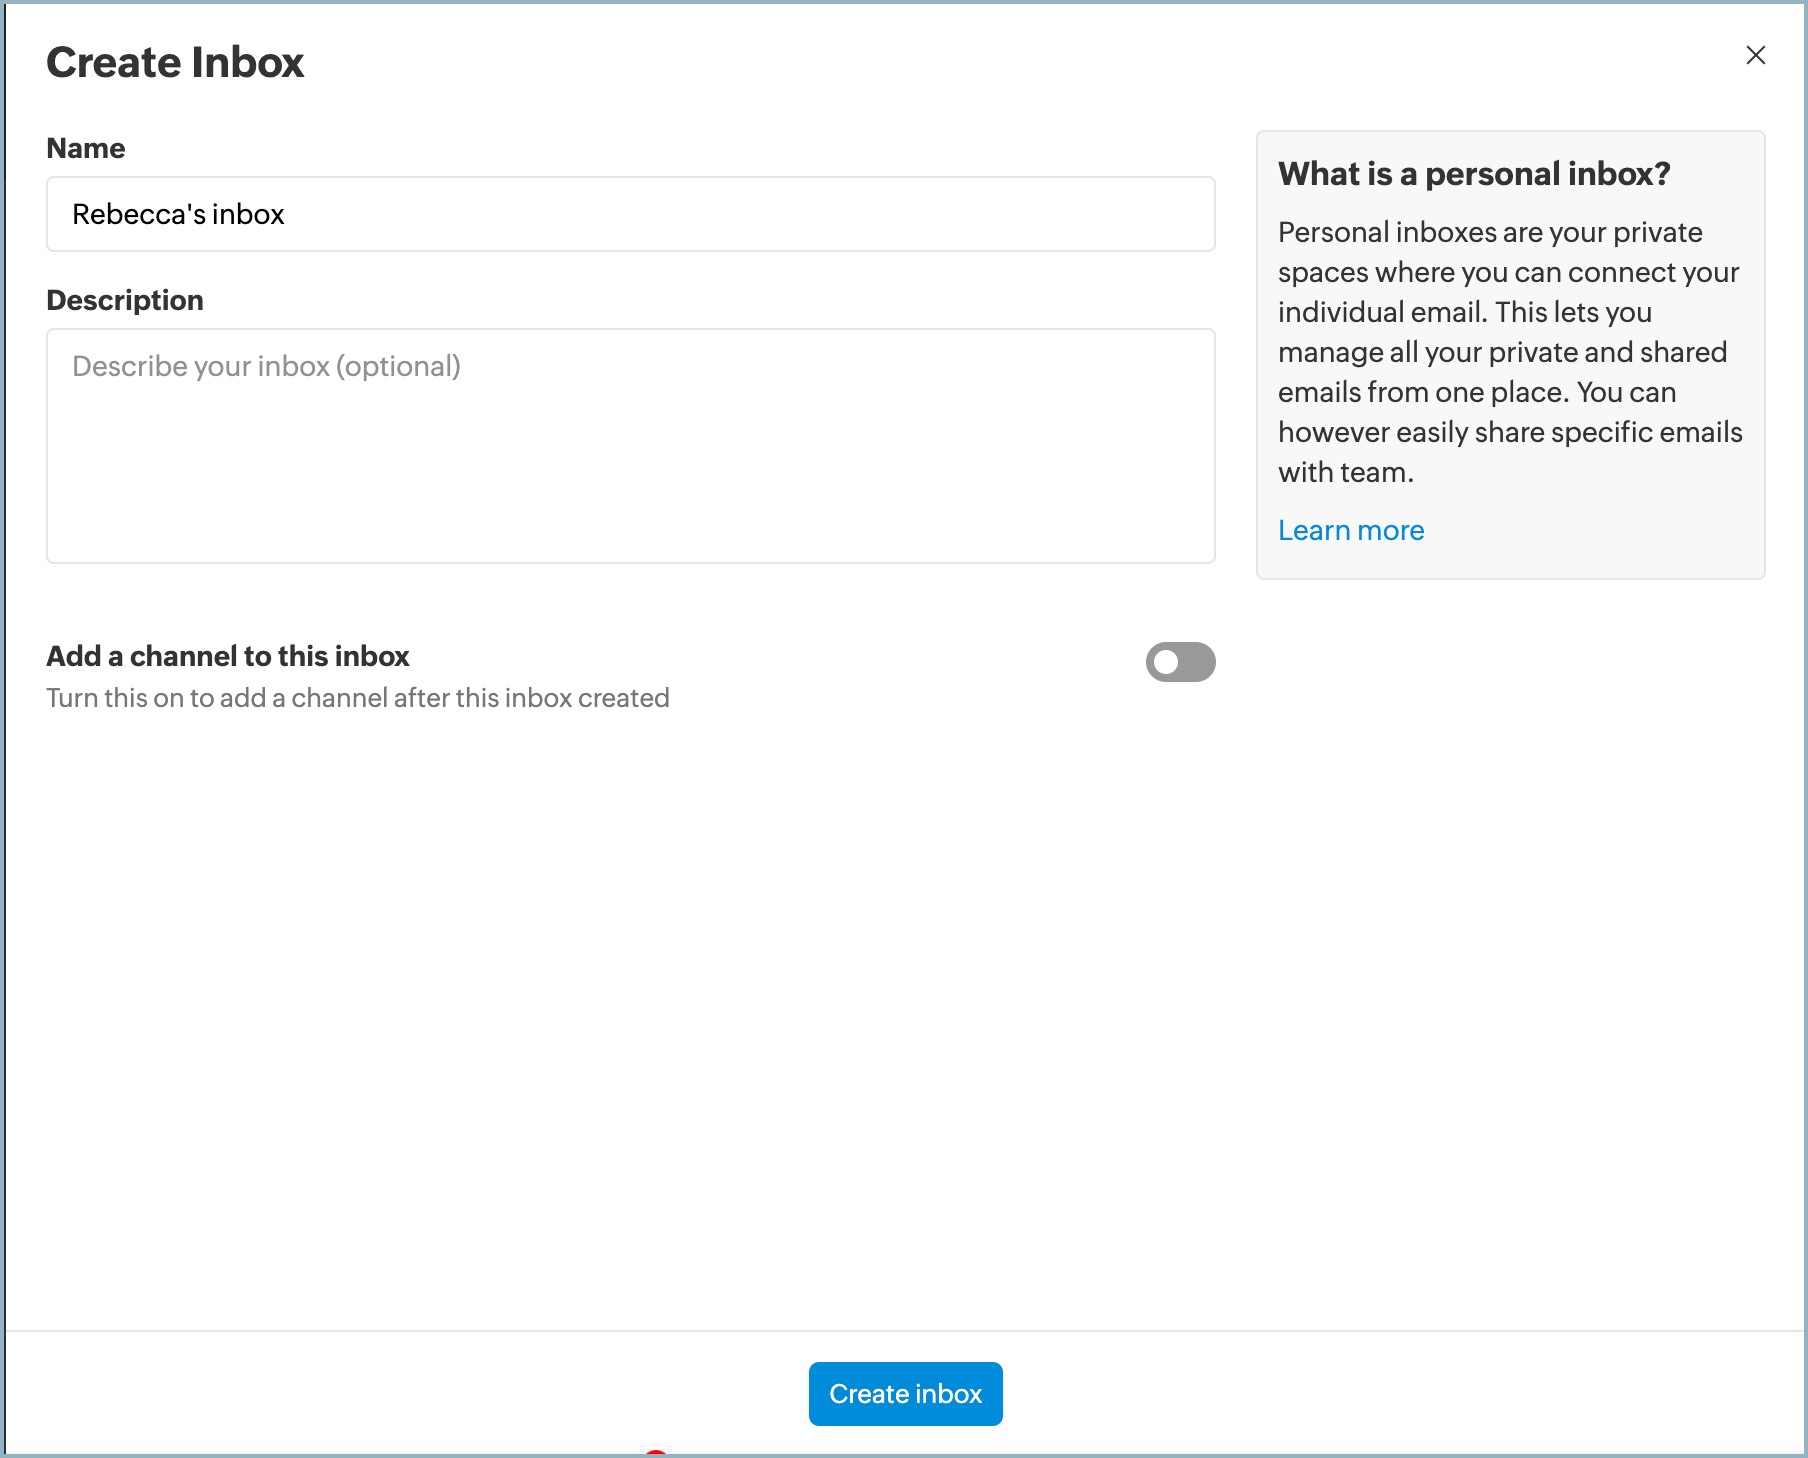Click the 'with team.' line in info panel

[x=1345, y=472]
